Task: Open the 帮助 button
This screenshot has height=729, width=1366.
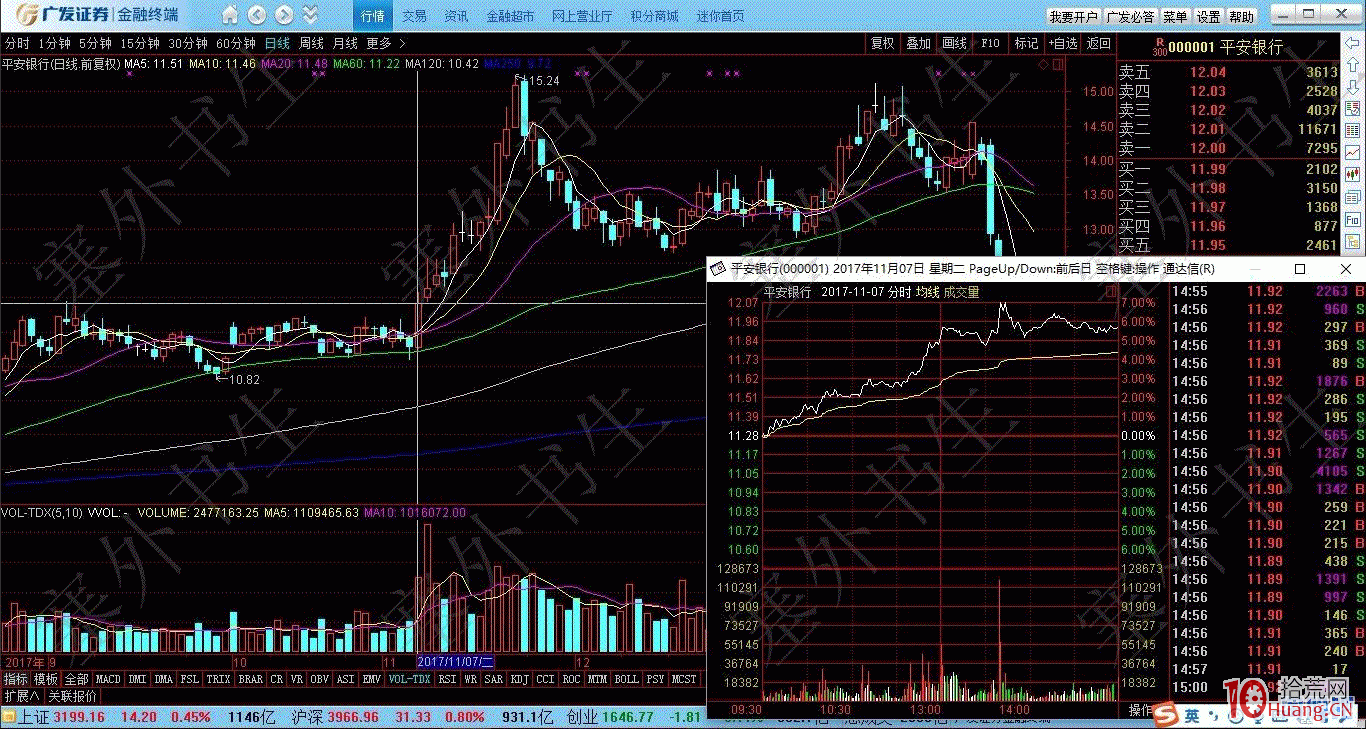Action: [1241, 17]
